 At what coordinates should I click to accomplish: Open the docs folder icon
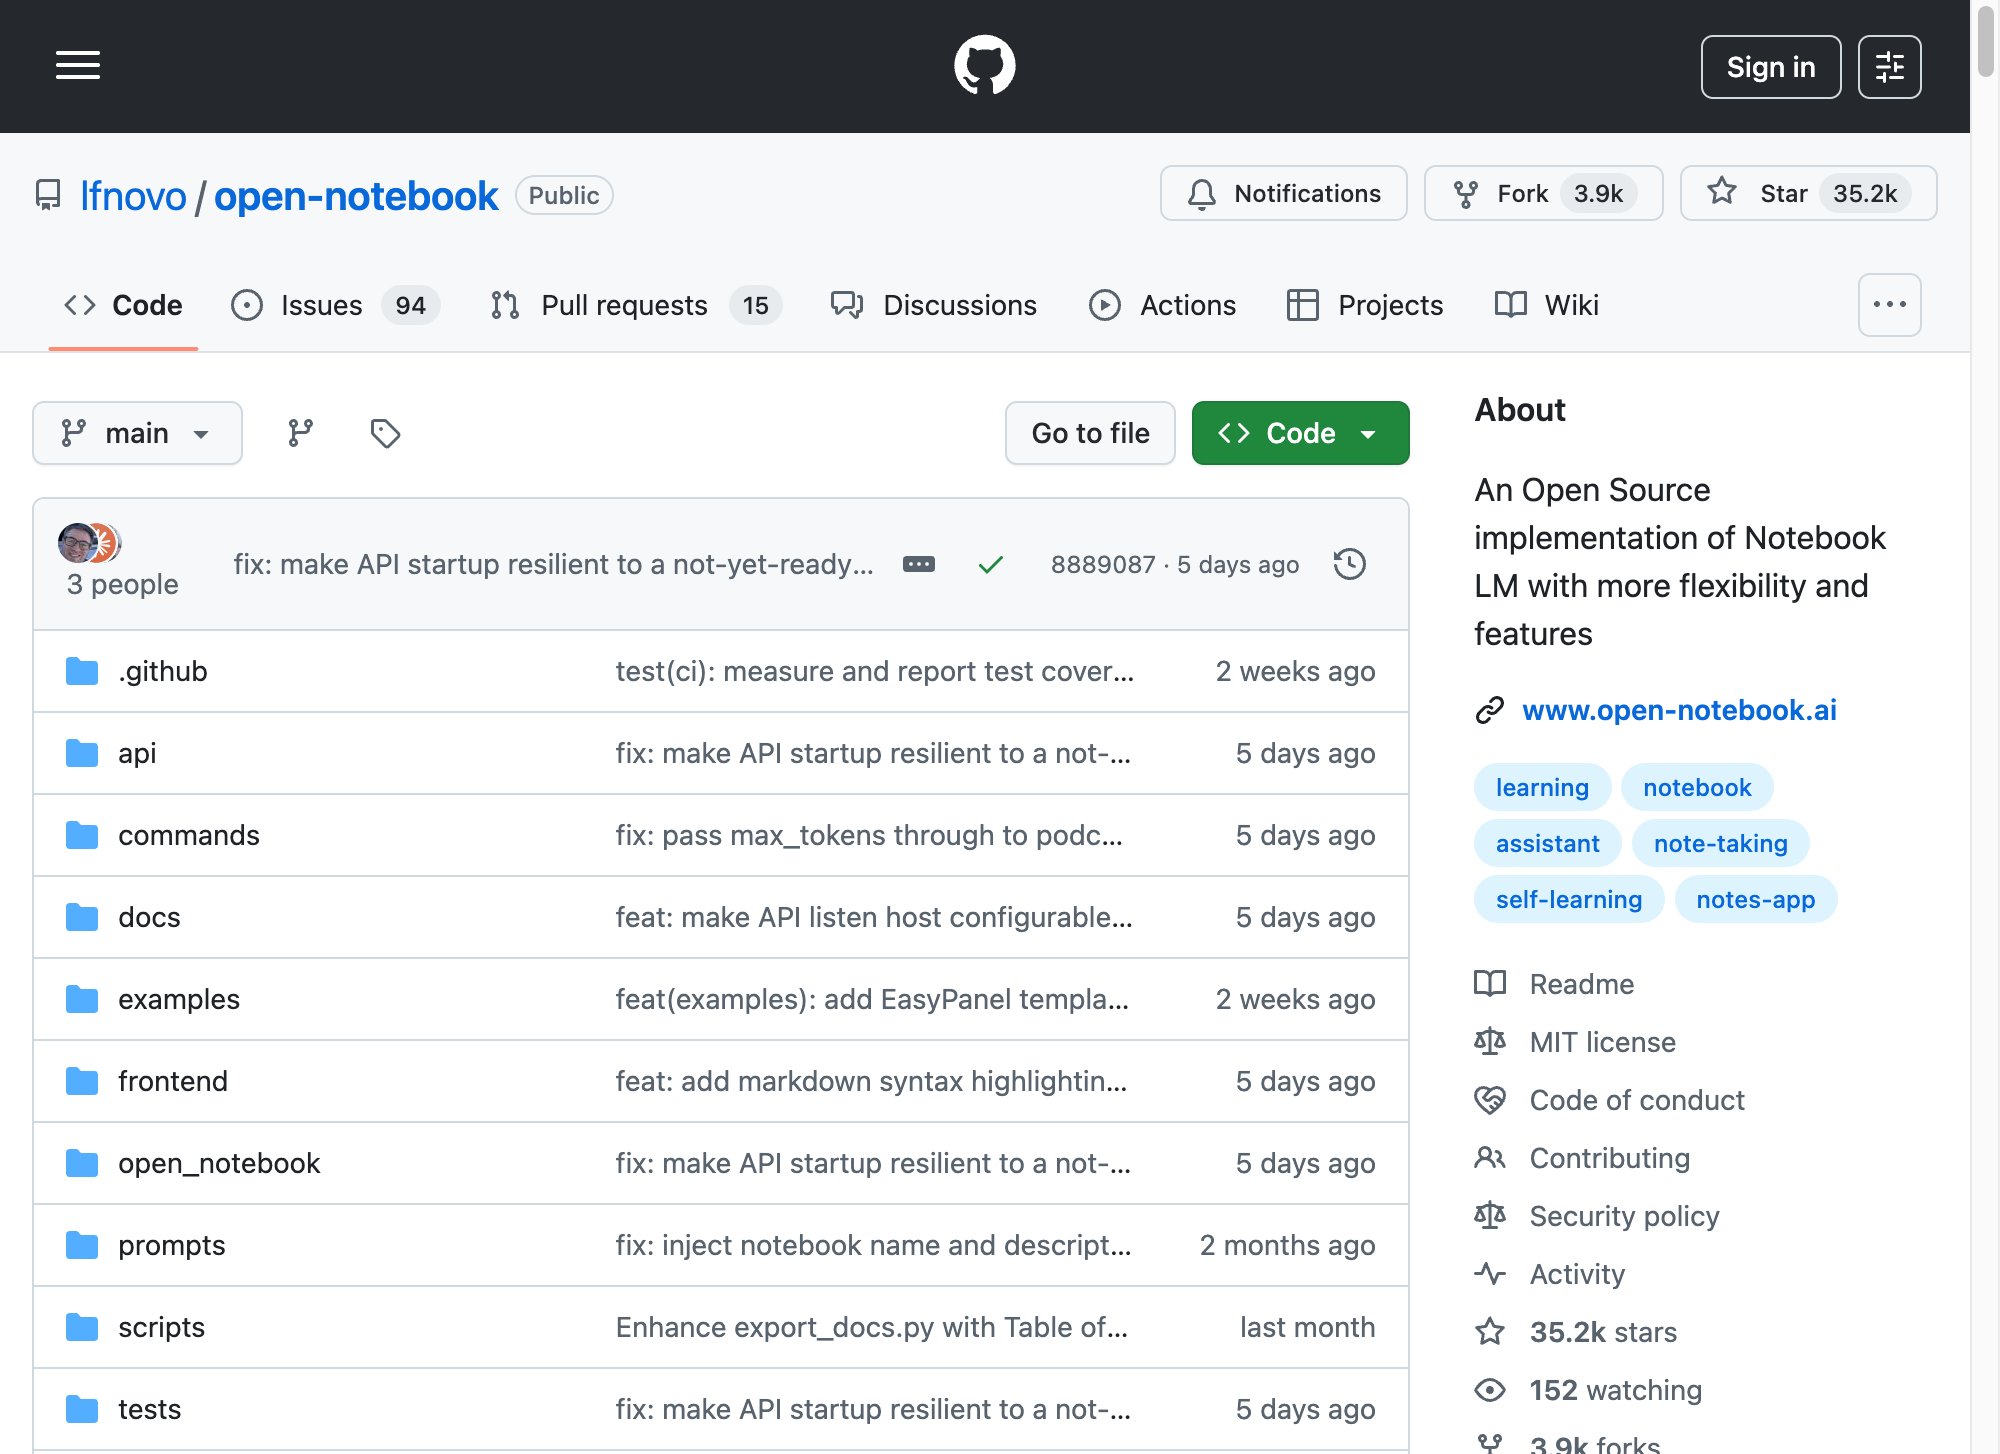tap(82, 917)
